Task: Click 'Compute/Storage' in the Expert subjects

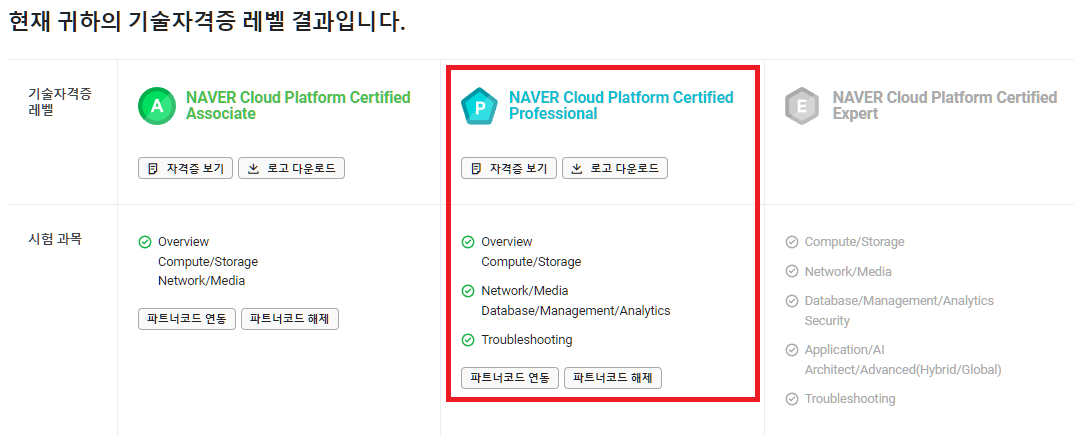Action: (855, 242)
